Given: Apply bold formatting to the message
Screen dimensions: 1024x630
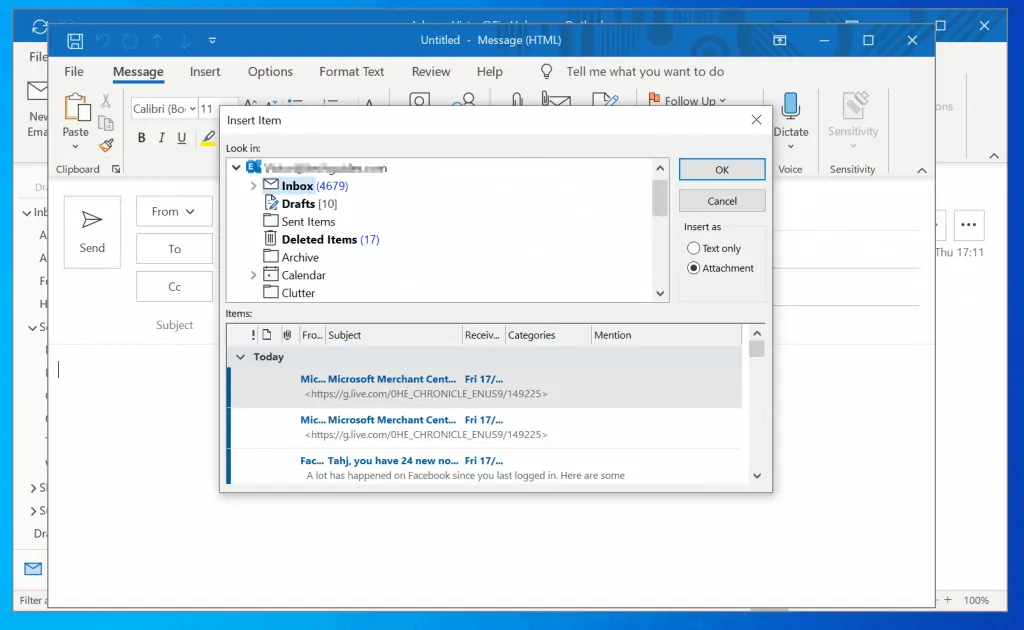Looking at the screenshot, I should tap(142, 137).
